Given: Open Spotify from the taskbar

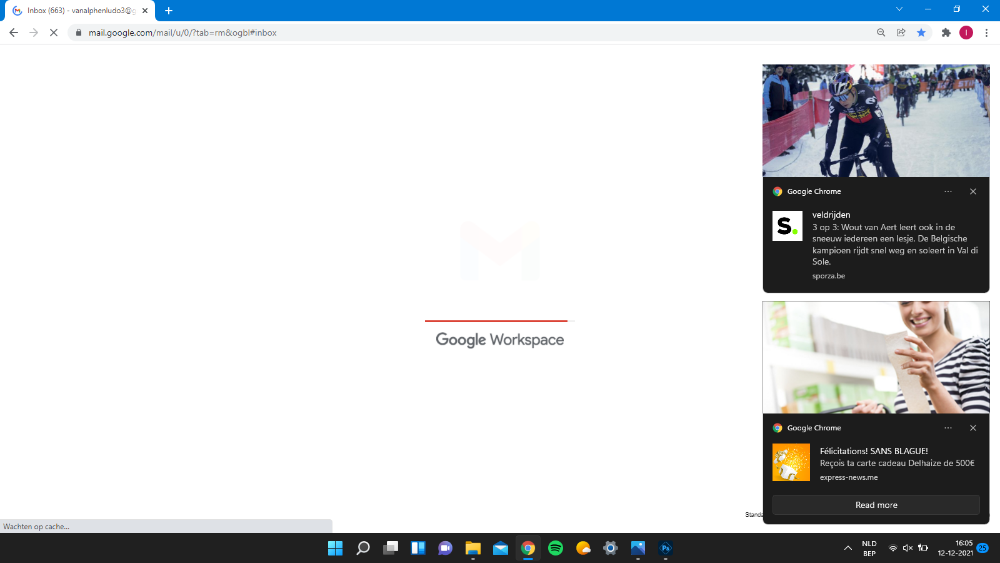Looking at the screenshot, I should (555, 548).
